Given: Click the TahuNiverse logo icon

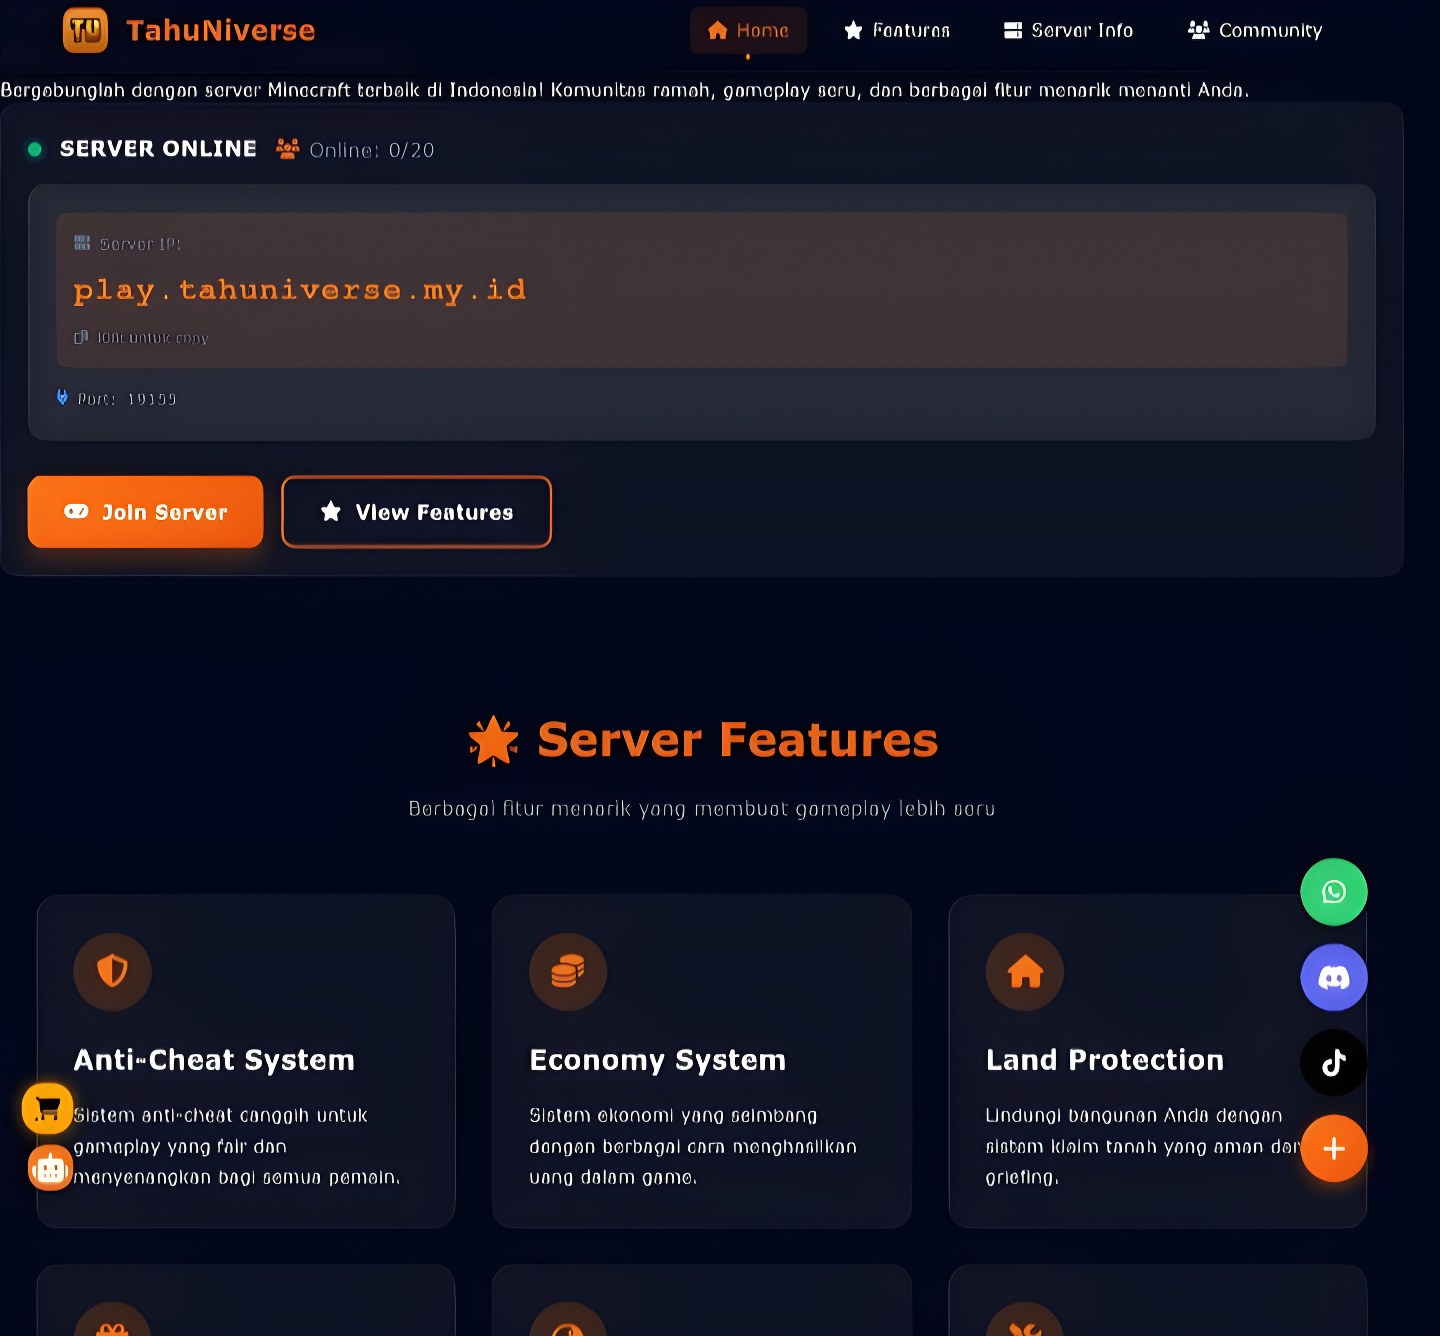Looking at the screenshot, I should point(85,30).
